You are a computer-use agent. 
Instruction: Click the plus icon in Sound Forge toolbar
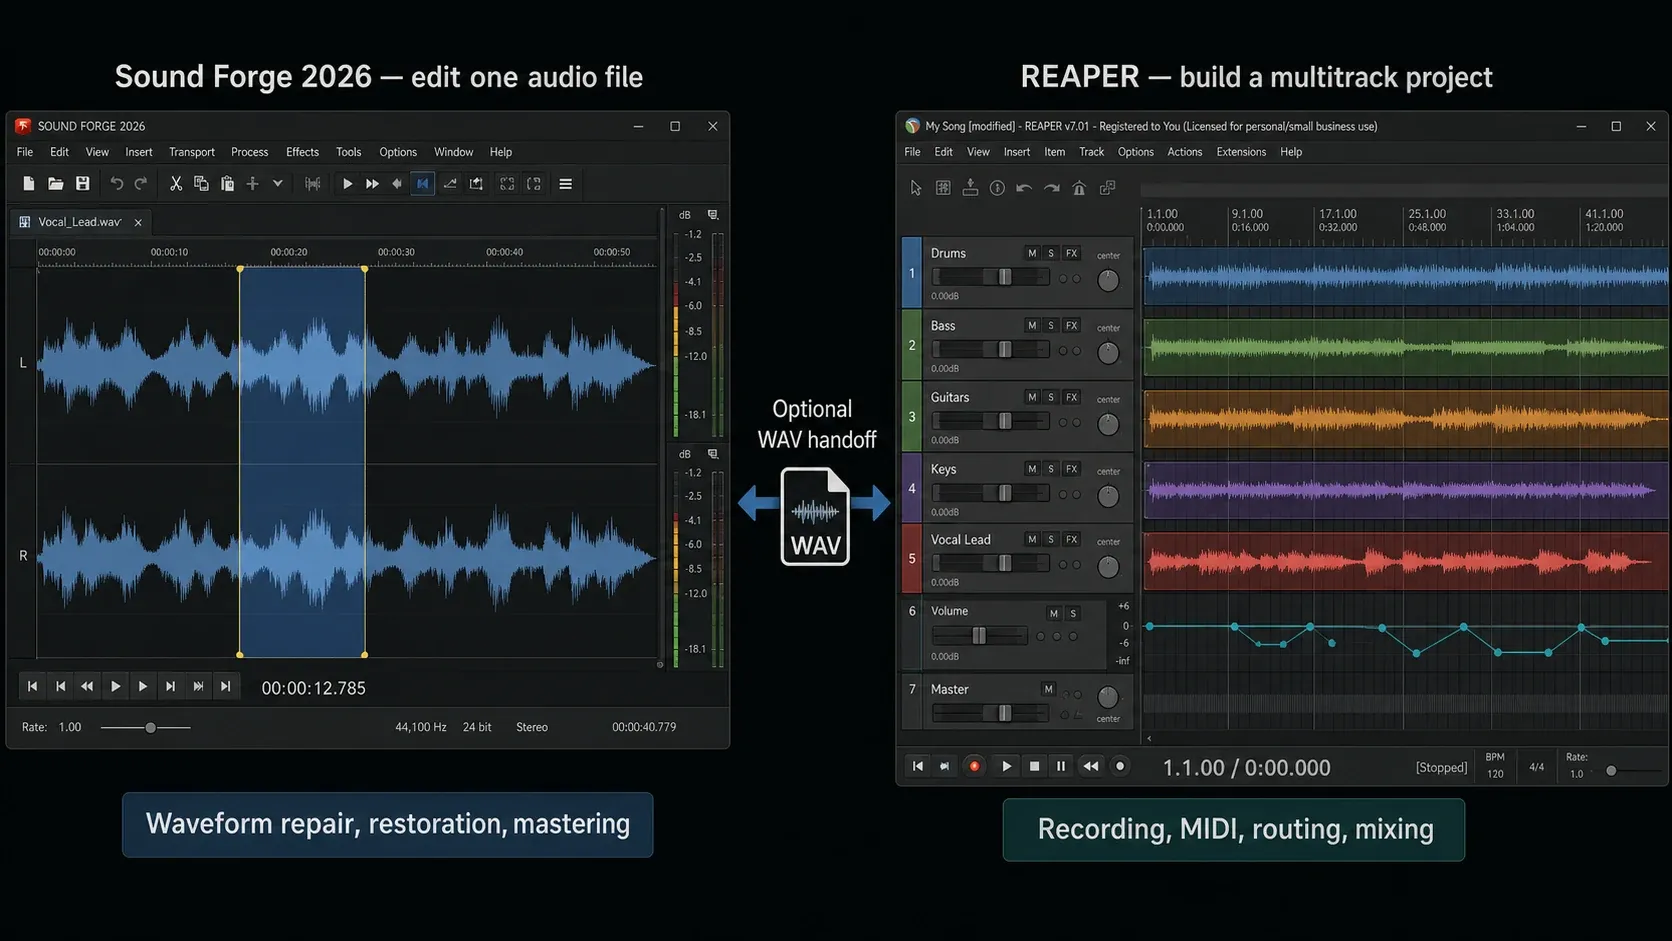click(x=253, y=184)
